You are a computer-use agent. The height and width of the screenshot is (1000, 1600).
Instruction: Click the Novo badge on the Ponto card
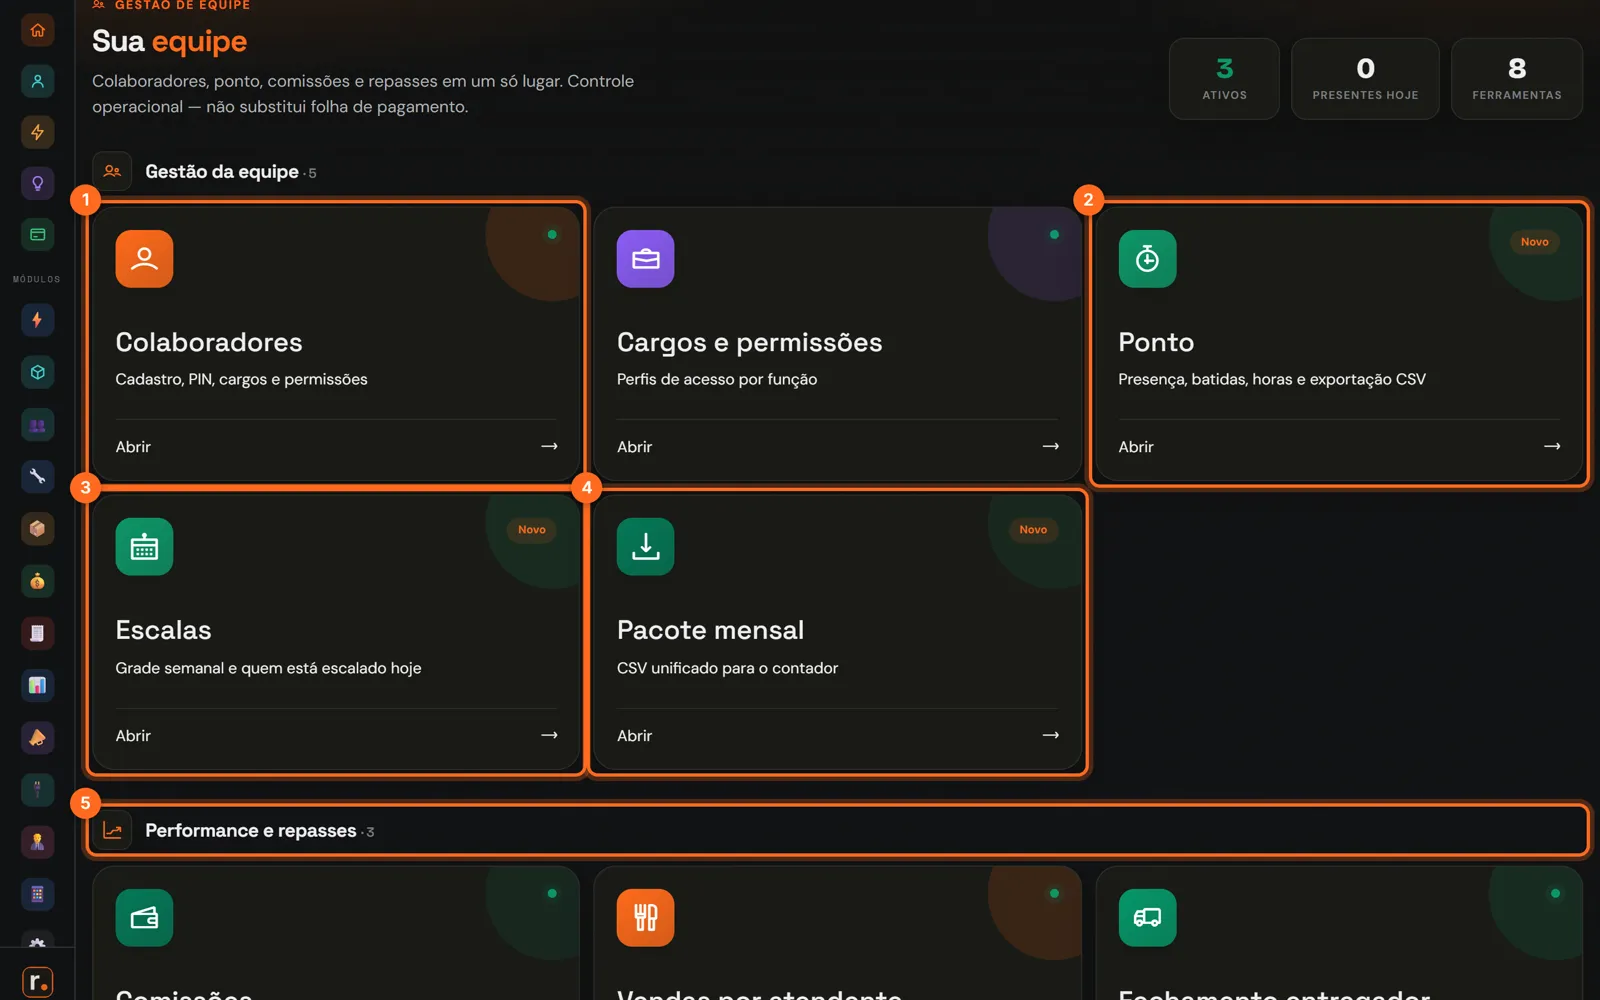click(1534, 242)
